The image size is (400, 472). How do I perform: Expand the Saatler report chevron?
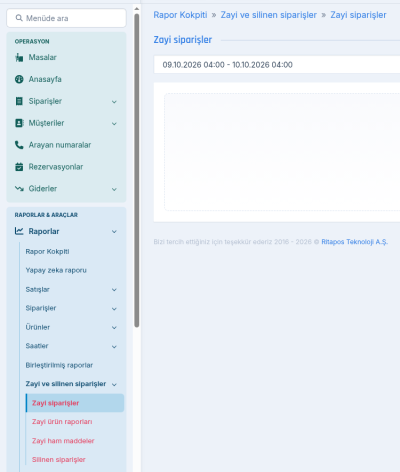[x=114, y=347]
